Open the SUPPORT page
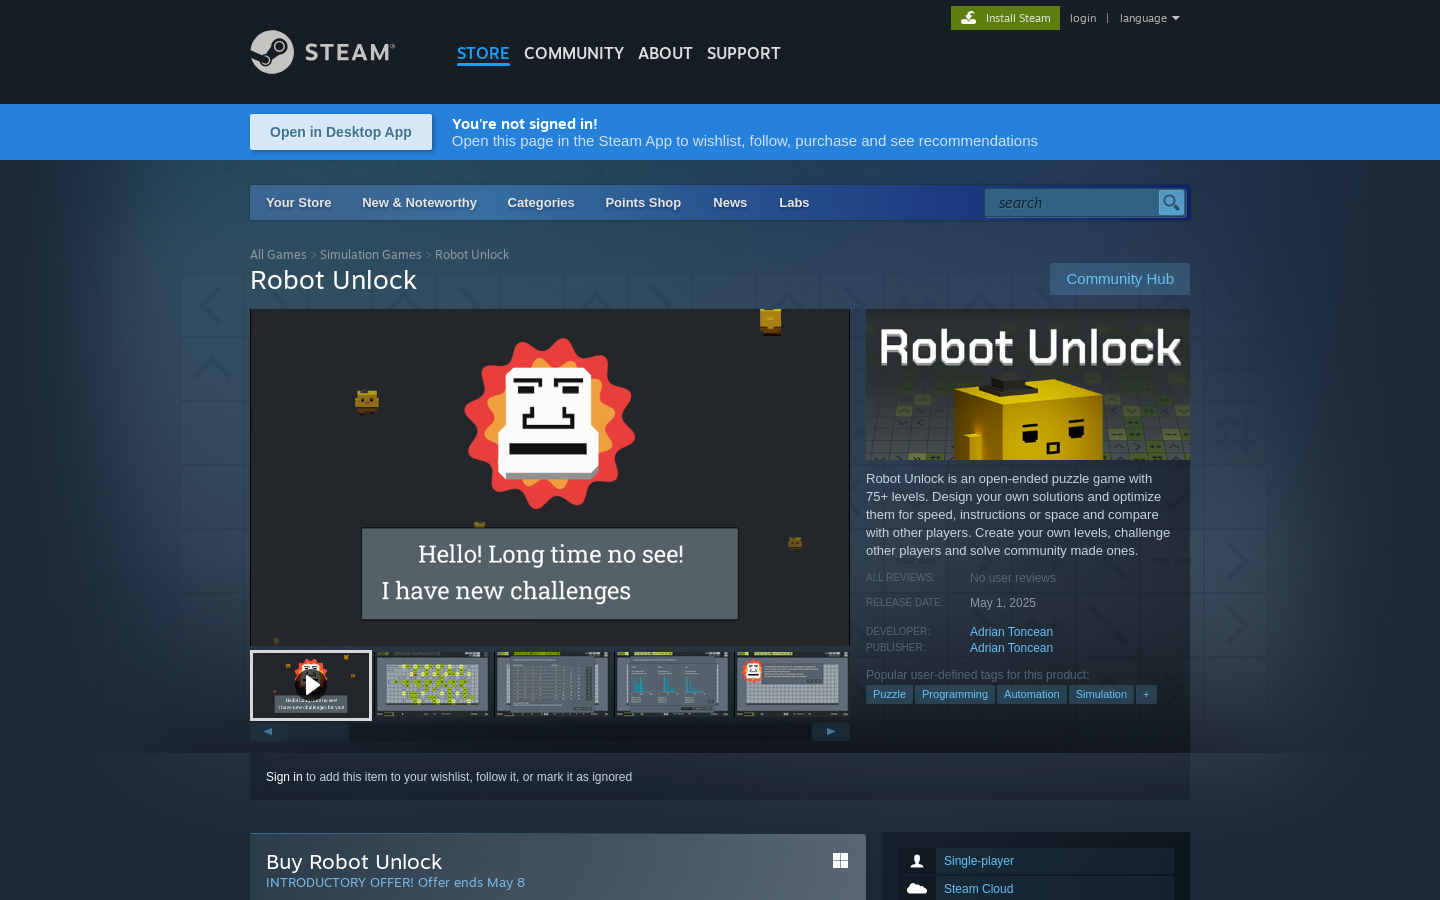The width and height of the screenshot is (1440, 900). coord(743,53)
